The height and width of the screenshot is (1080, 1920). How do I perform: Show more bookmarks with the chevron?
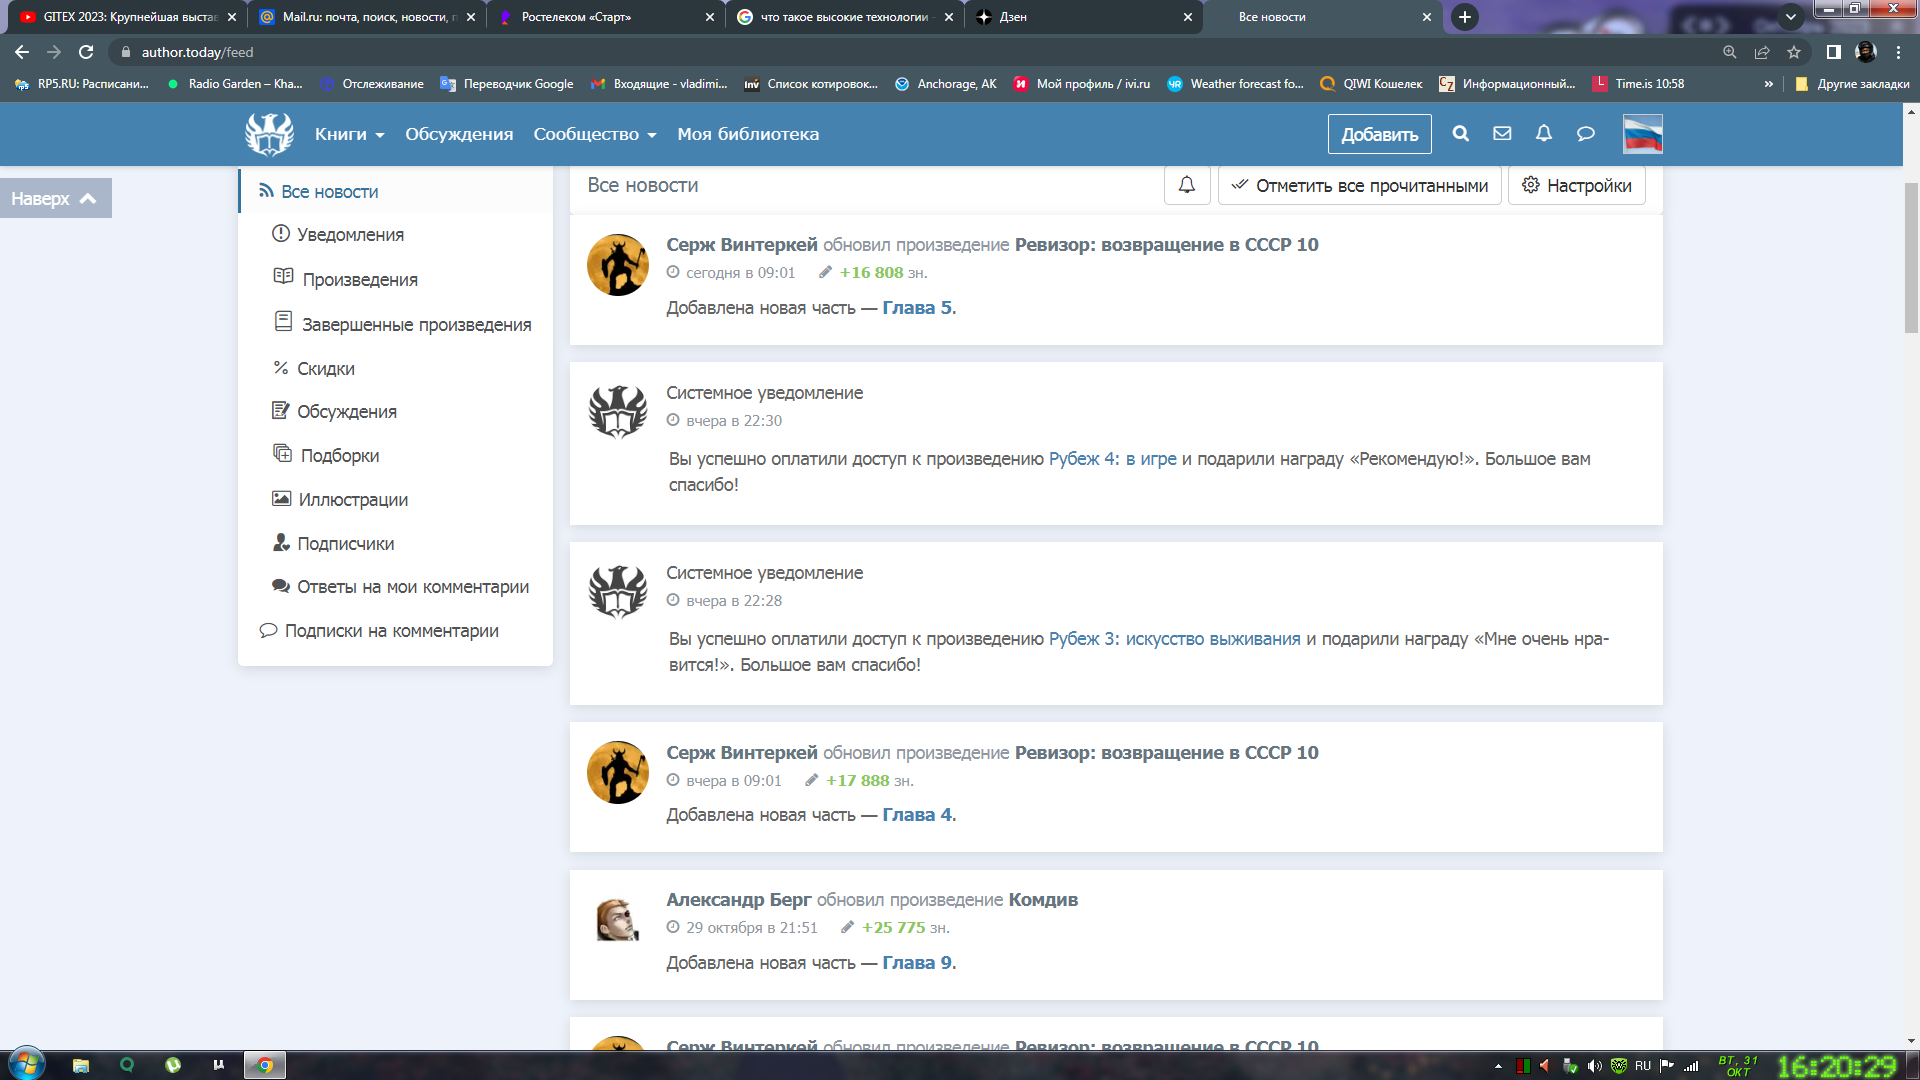[x=1768, y=84]
